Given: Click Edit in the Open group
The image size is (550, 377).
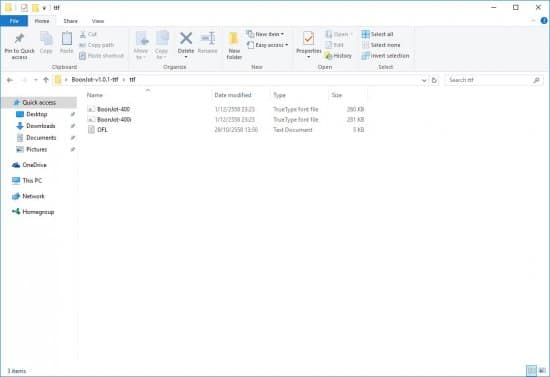Looking at the screenshot, I should click(335, 45).
